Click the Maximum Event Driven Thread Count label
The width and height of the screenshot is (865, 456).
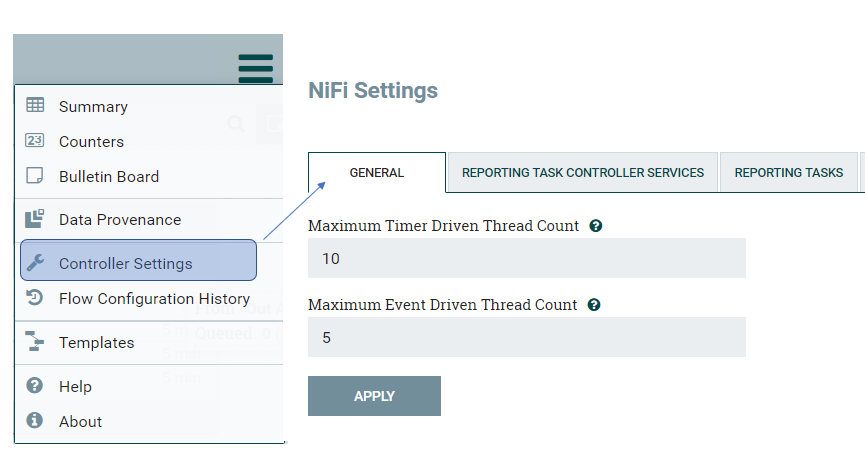(442, 305)
